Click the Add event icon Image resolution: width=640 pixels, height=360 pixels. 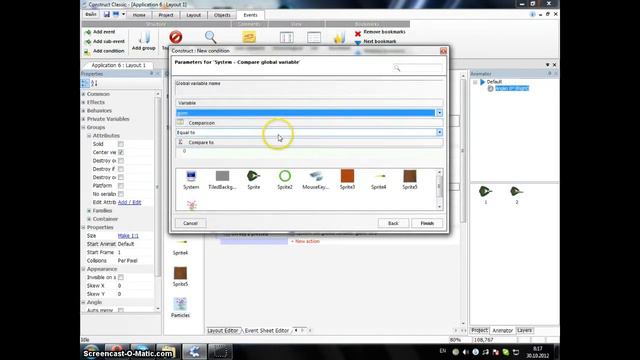coord(87,32)
